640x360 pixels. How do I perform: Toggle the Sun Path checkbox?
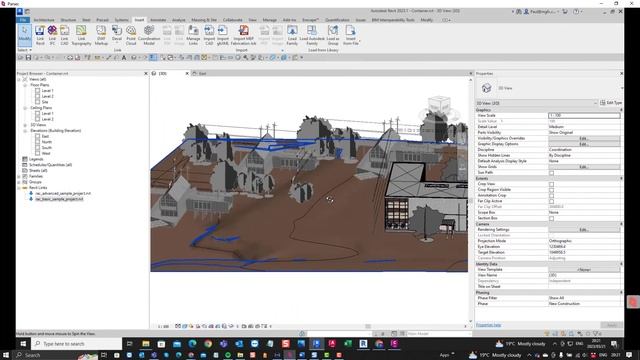pyautogui.click(x=551, y=173)
